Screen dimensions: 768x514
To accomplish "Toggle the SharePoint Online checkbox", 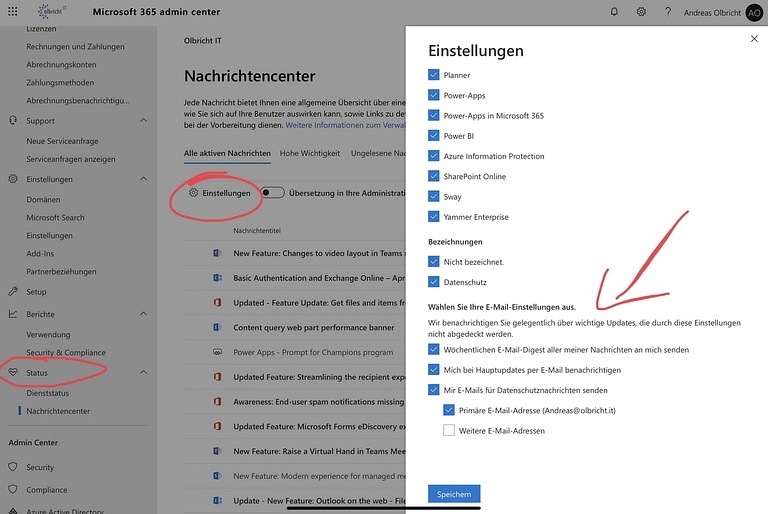I will [433, 176].
